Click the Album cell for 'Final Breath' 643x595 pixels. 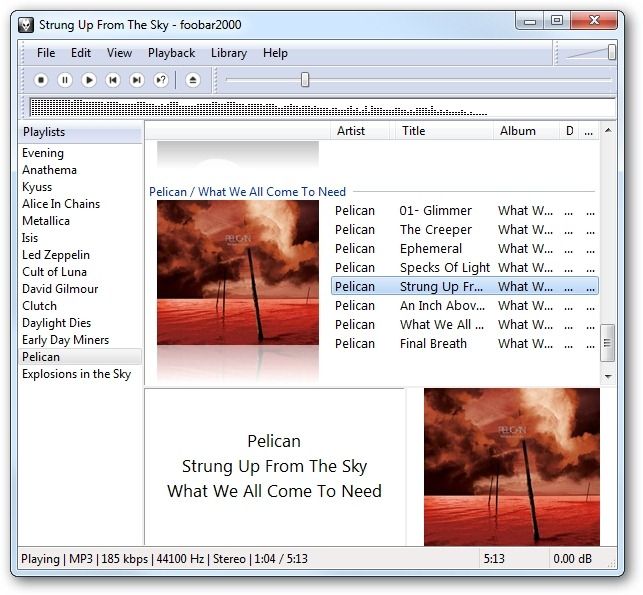tap(525, 343)
